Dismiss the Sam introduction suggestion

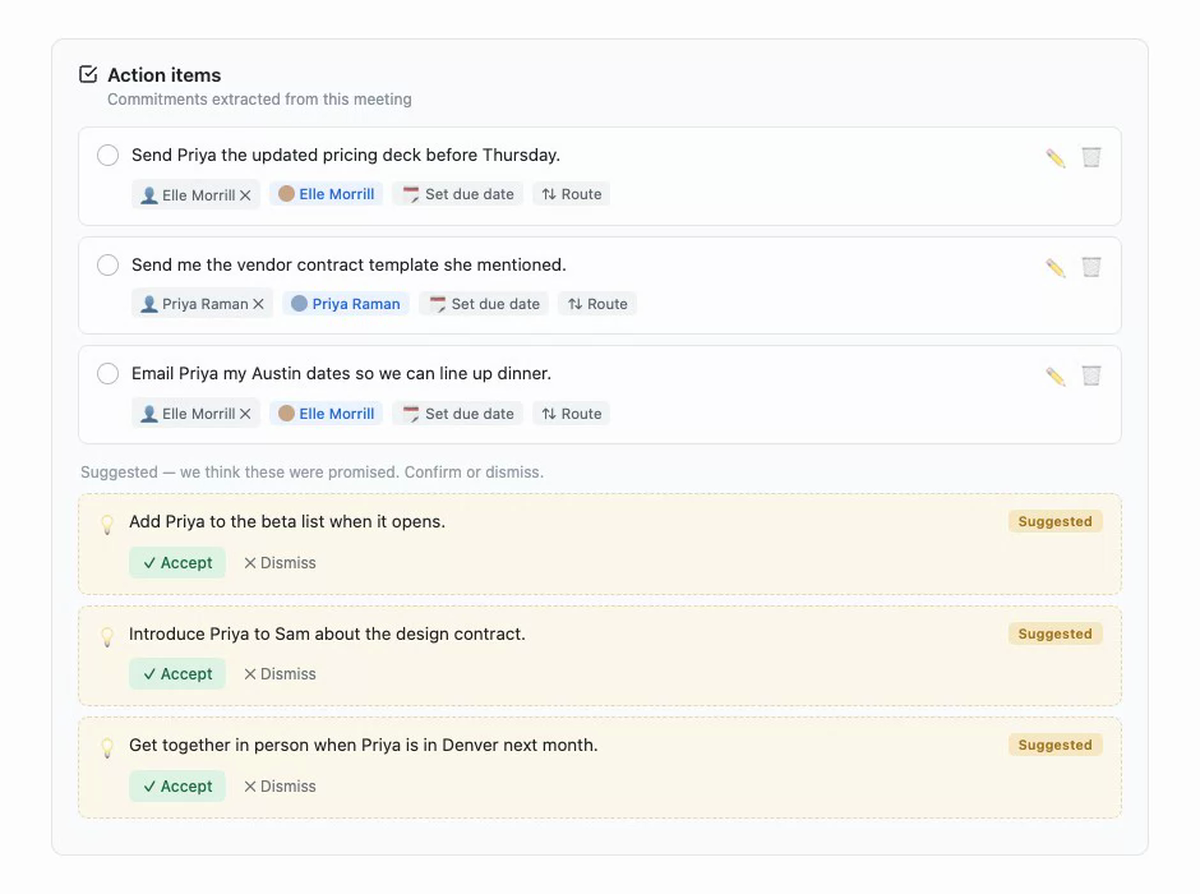point(280,674)
